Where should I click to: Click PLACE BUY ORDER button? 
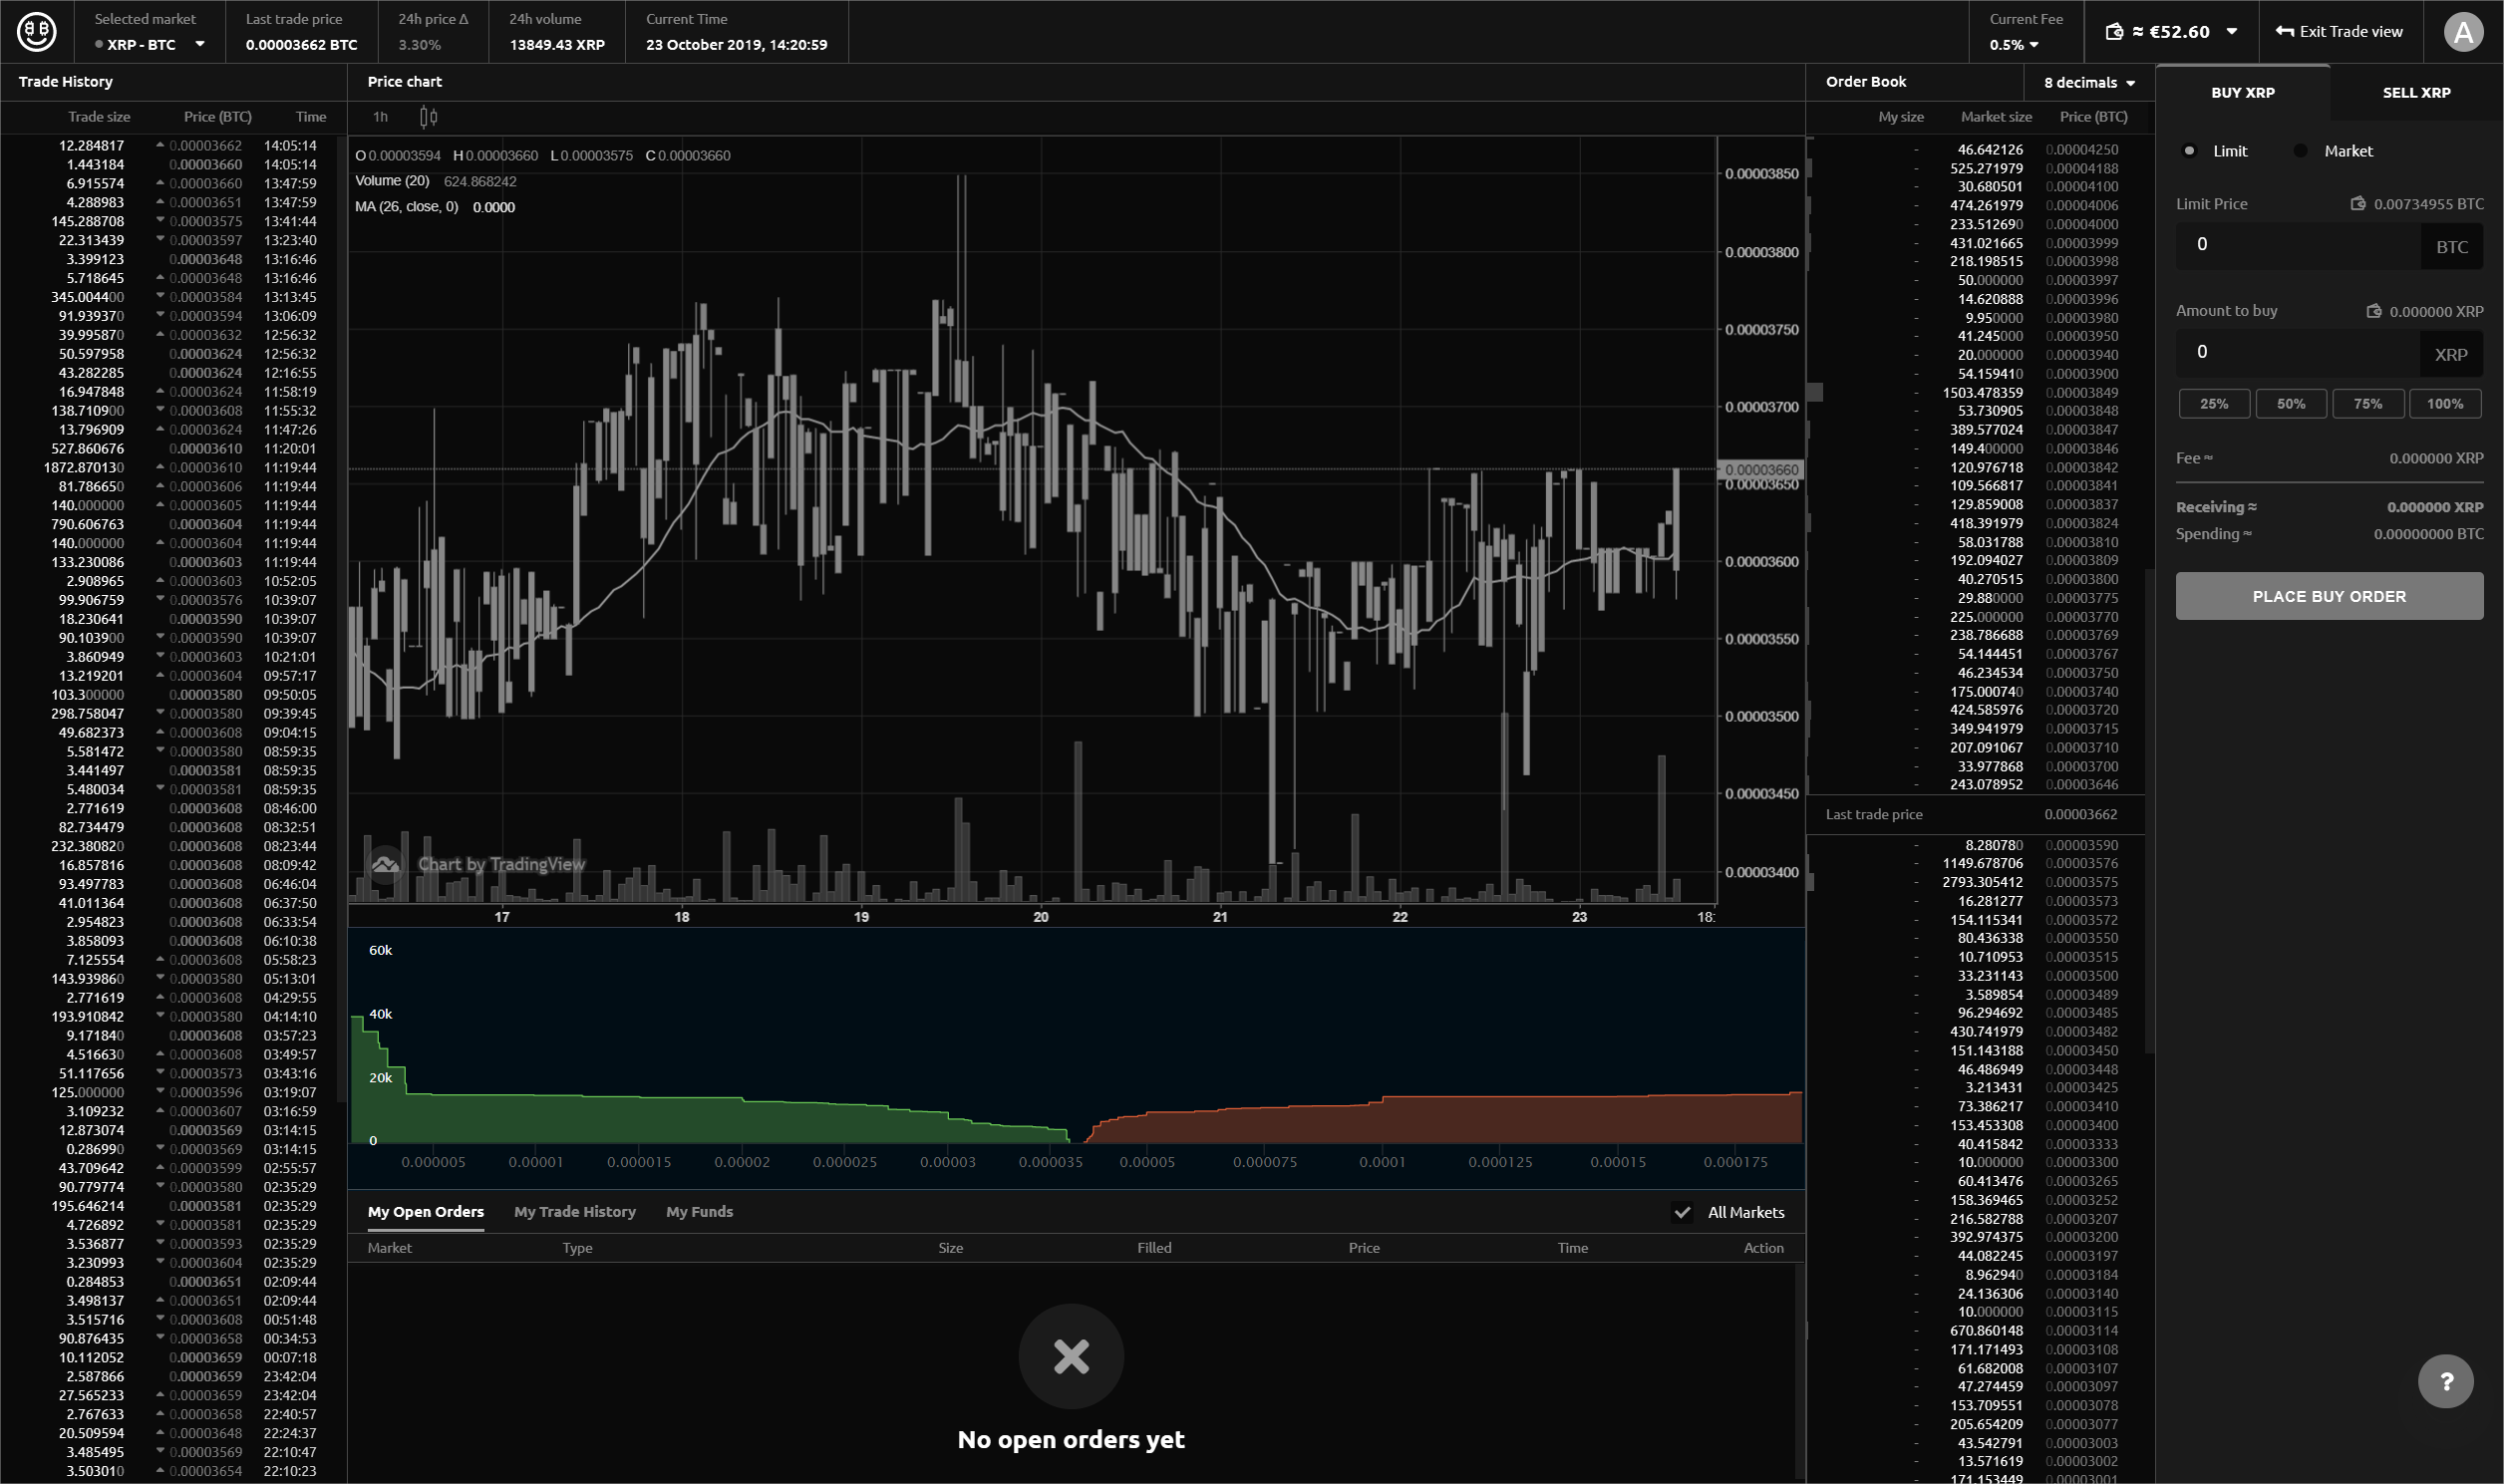point(2329,594)
